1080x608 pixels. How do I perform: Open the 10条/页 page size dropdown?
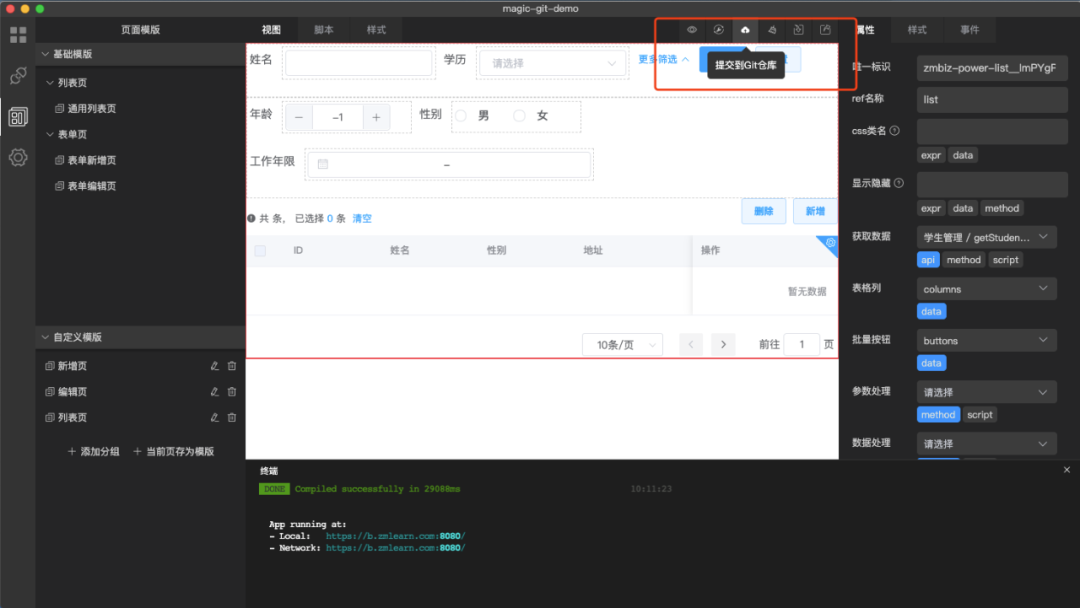623,344
